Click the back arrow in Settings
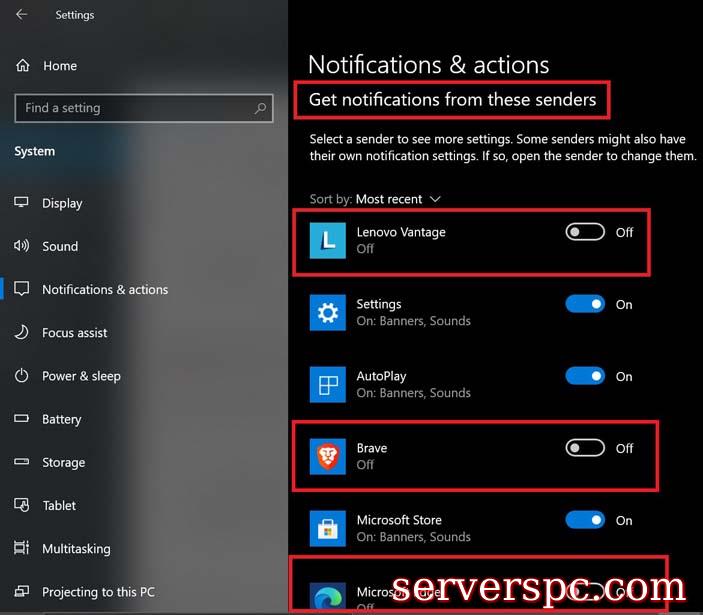 coord(22,15)
